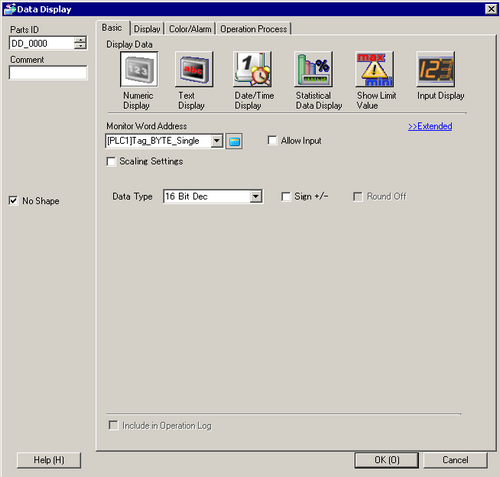Click the >>Extended link
Image resolution: width=500 pixels, height=477 pixels.
[x=430, y=126]
